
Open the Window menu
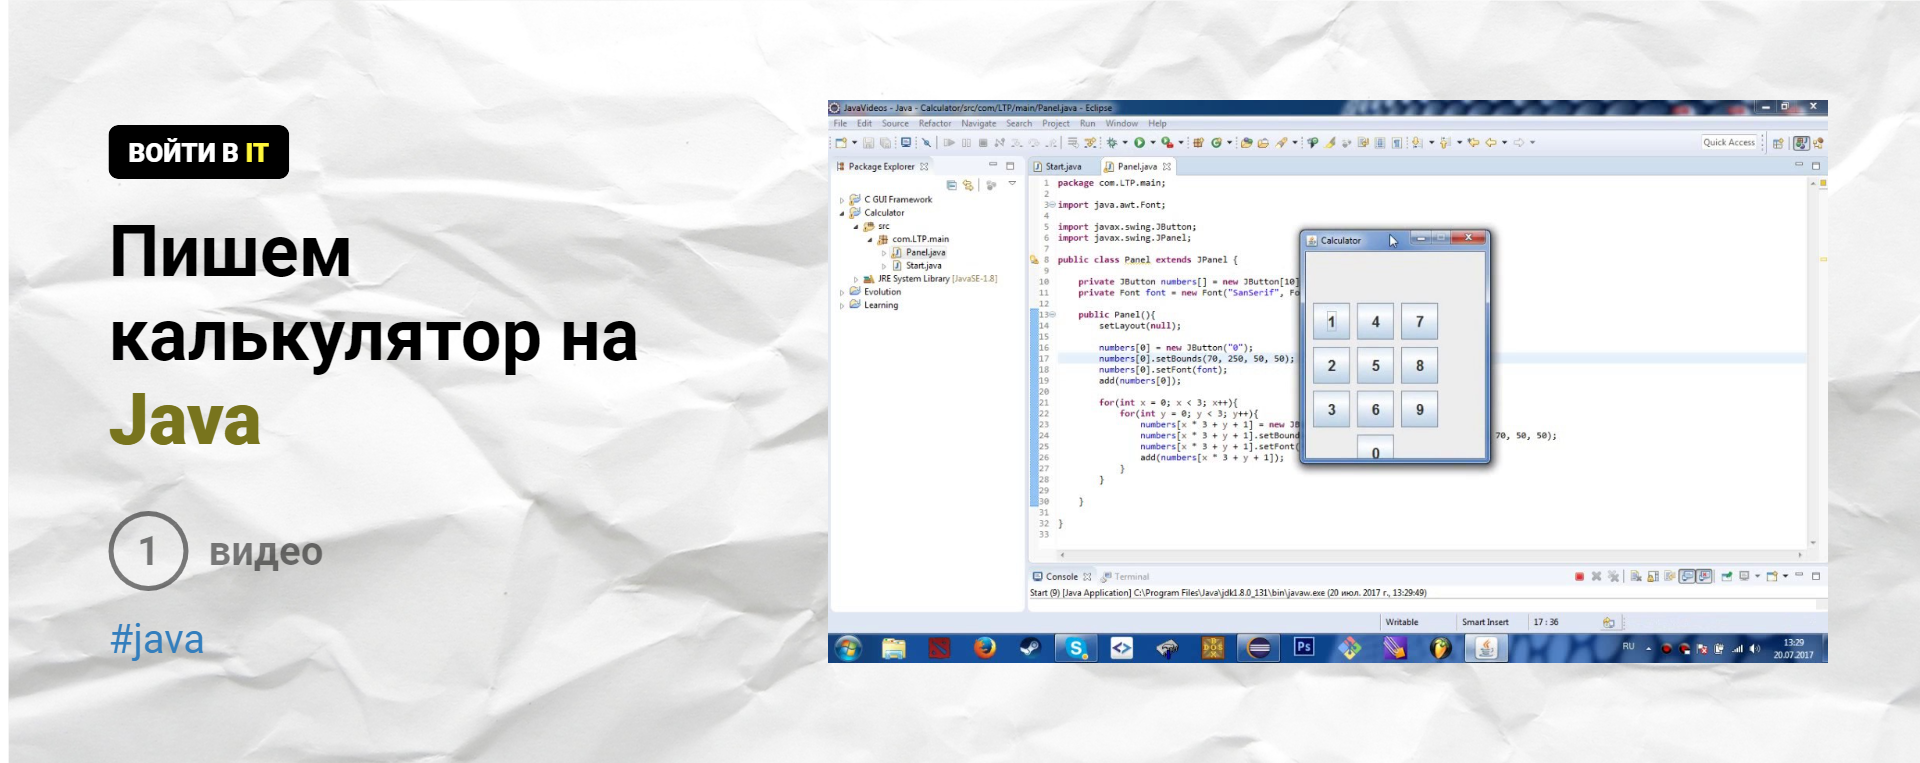tap(1122, 124)
